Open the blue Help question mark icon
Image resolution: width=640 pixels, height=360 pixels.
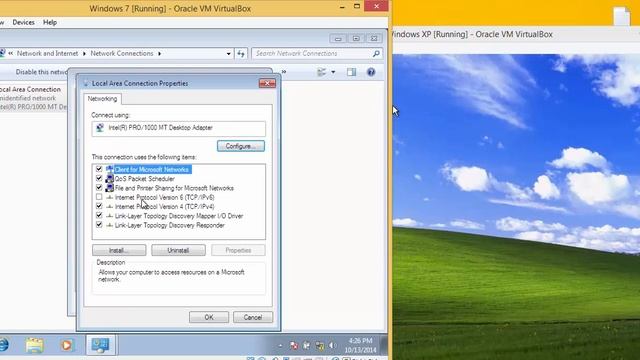[371, 72]
